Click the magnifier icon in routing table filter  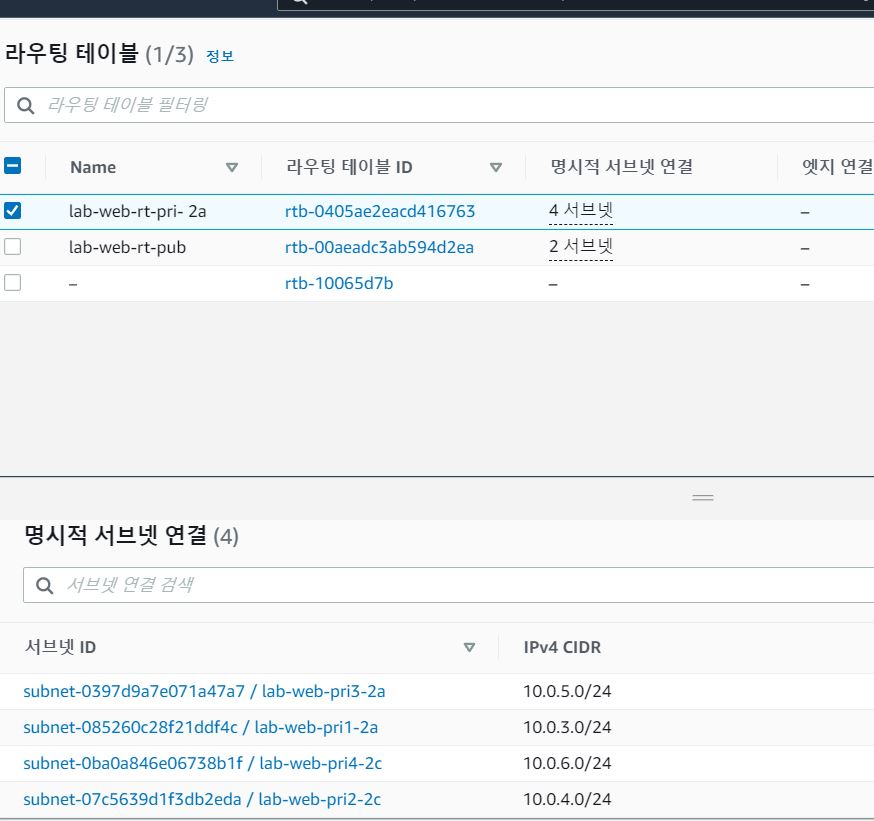click(x=26, y=105)
